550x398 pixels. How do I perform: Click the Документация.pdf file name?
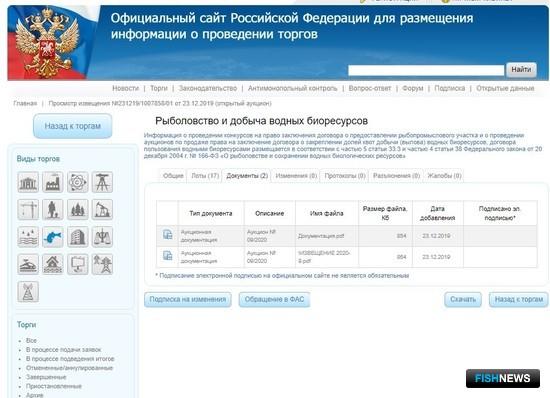click(321, 236)
